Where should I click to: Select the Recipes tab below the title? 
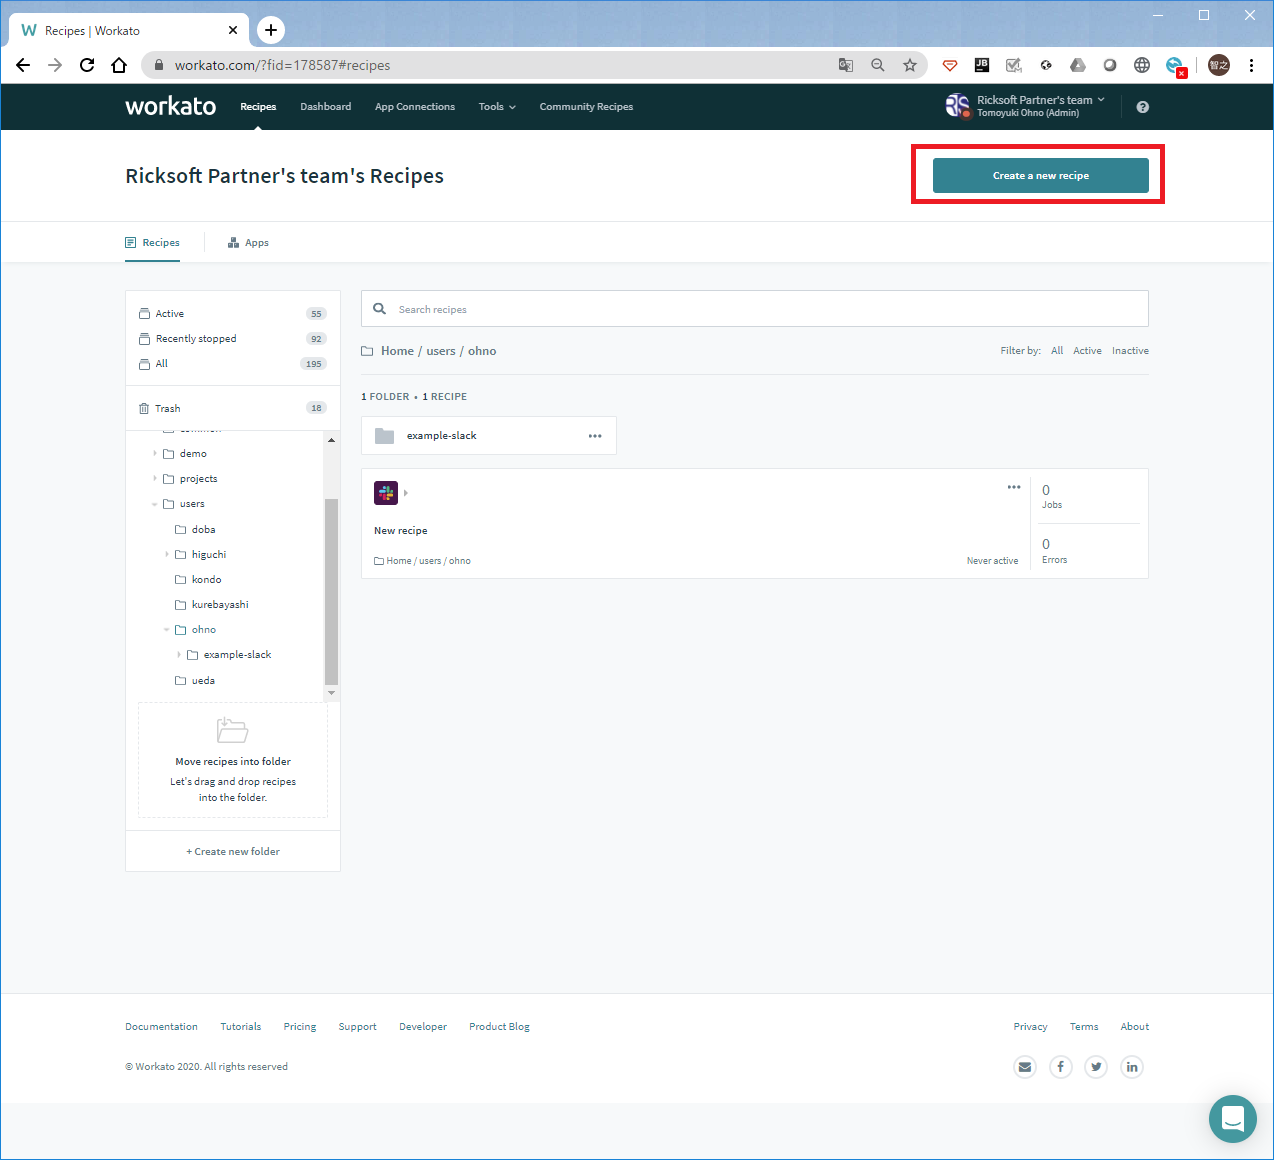click(153, 243)
